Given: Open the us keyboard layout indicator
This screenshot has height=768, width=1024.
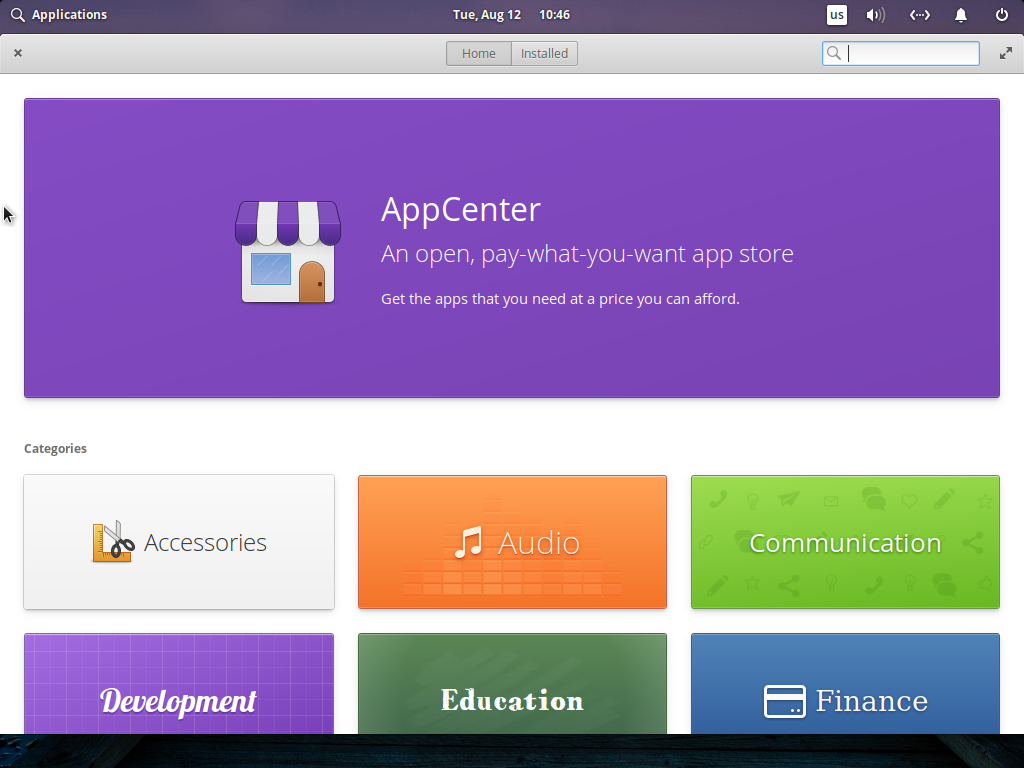Looking at the screenshot, I should [x=837, y=15].
